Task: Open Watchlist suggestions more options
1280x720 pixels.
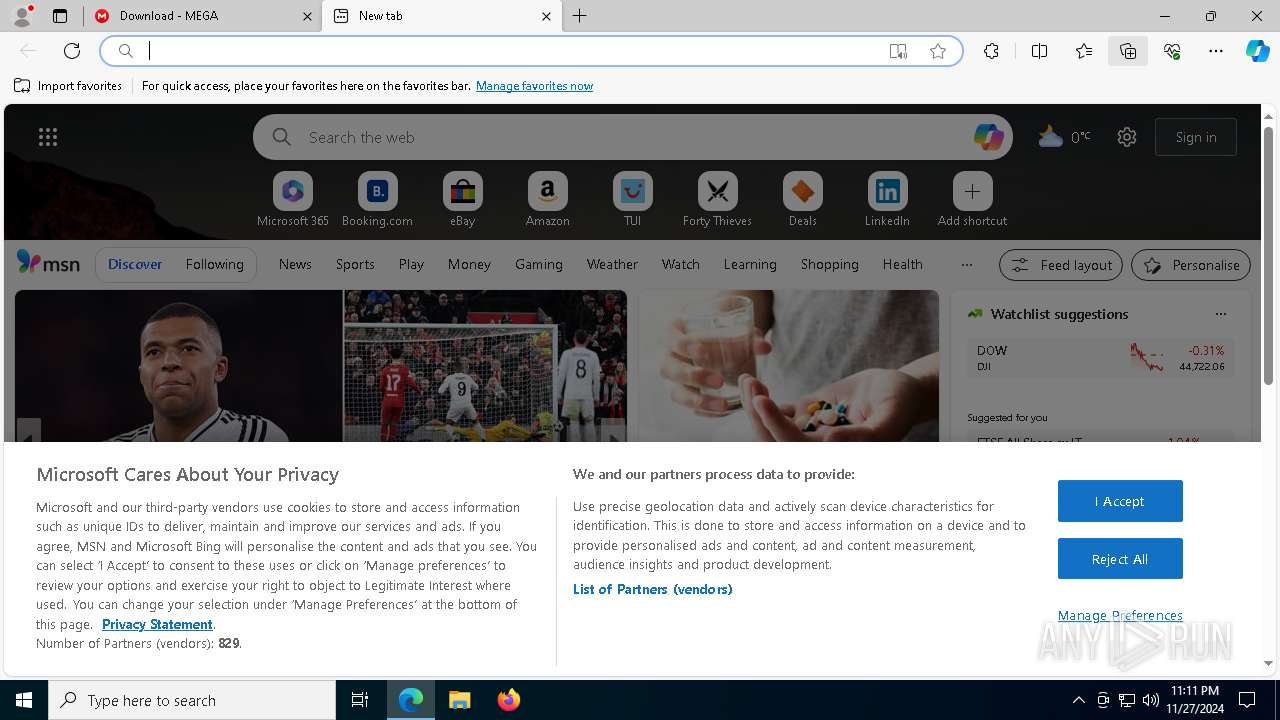Action: [1220, 314]
